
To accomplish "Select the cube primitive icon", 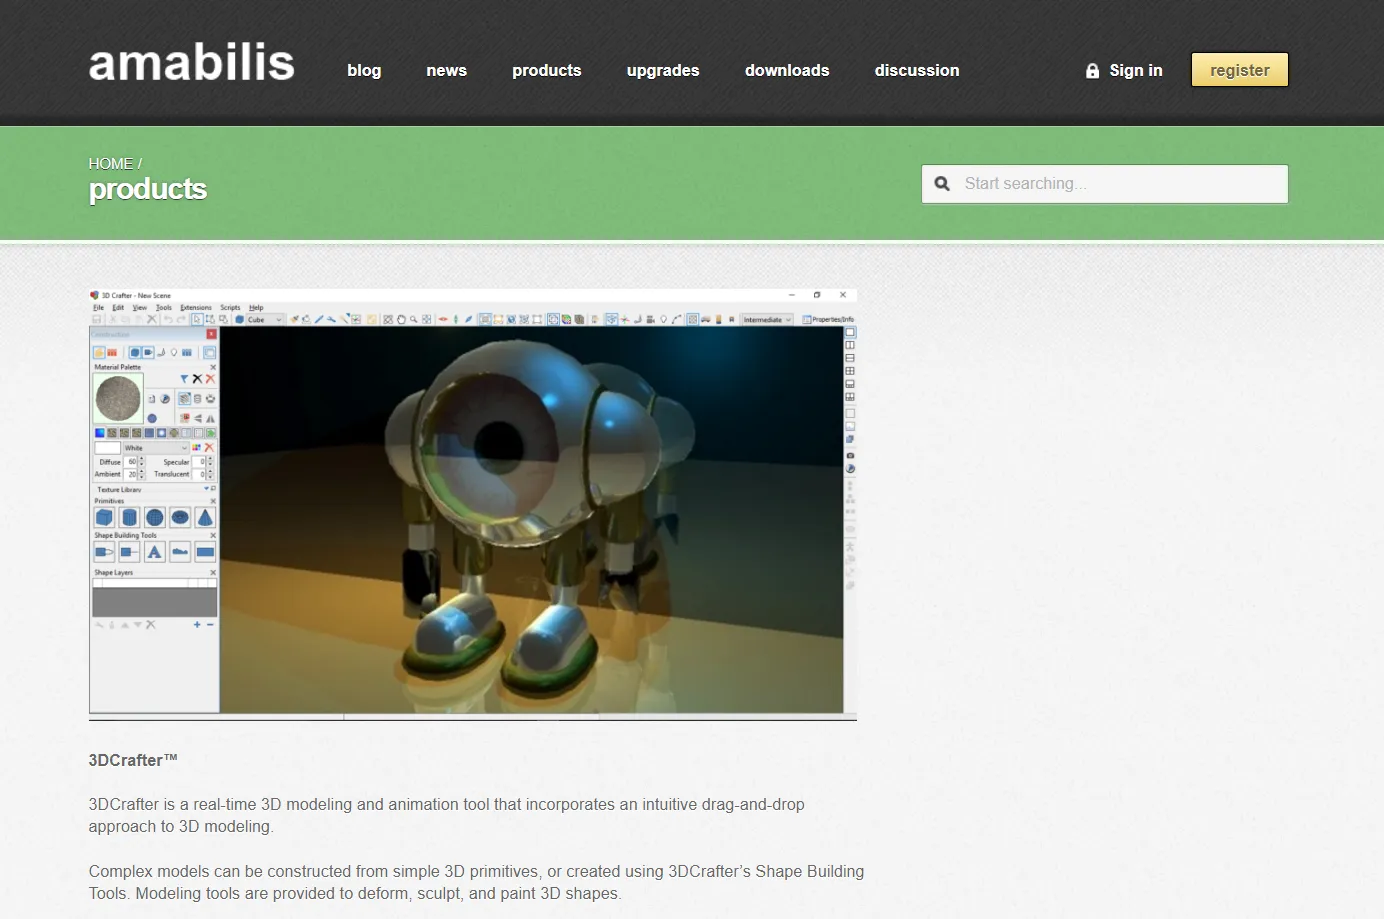I will tap(104, 517).
